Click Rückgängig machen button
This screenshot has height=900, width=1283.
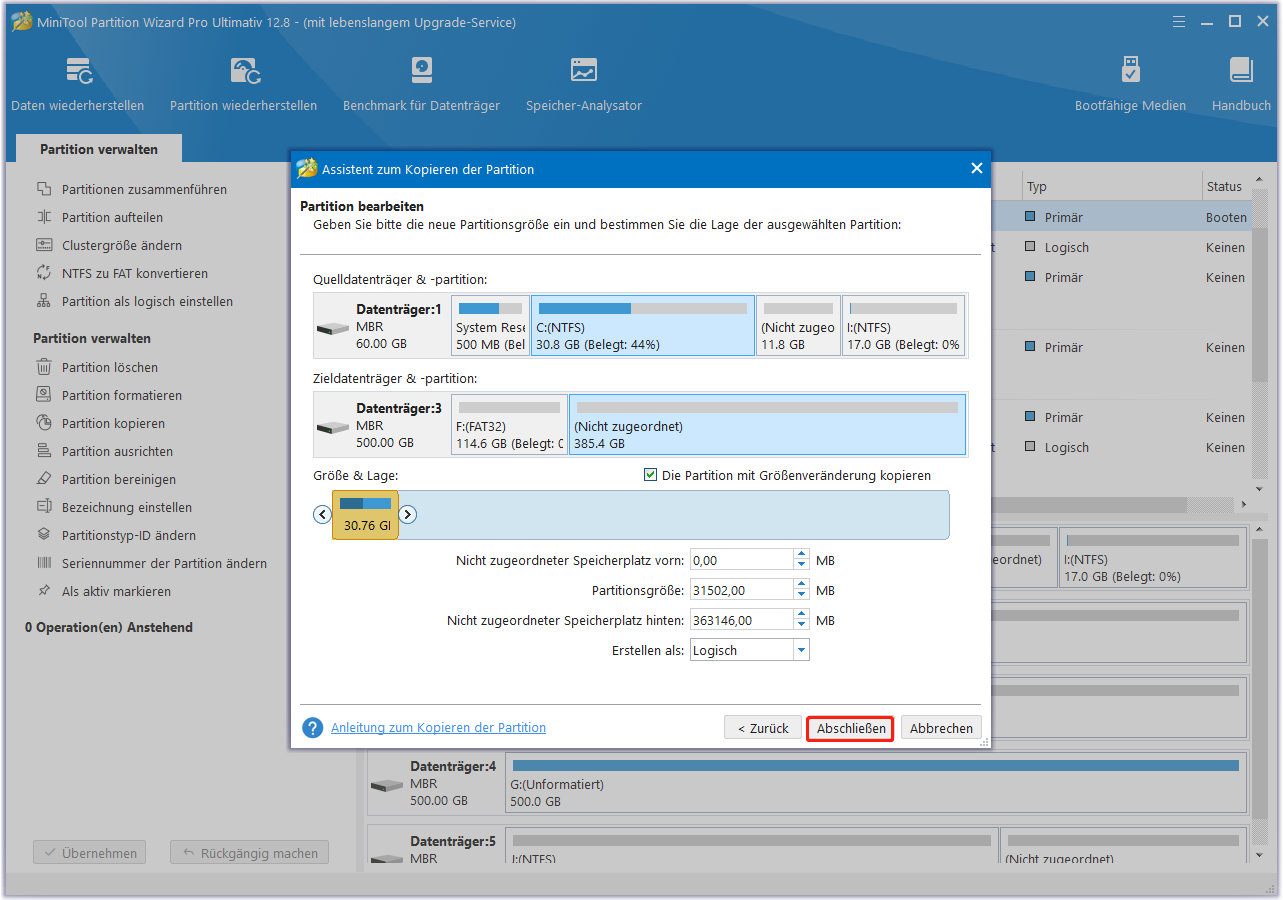249,853
